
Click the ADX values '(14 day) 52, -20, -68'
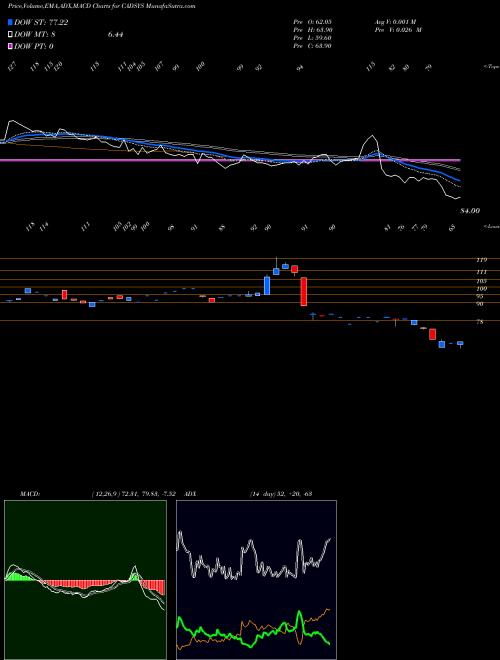click(281, 493)
